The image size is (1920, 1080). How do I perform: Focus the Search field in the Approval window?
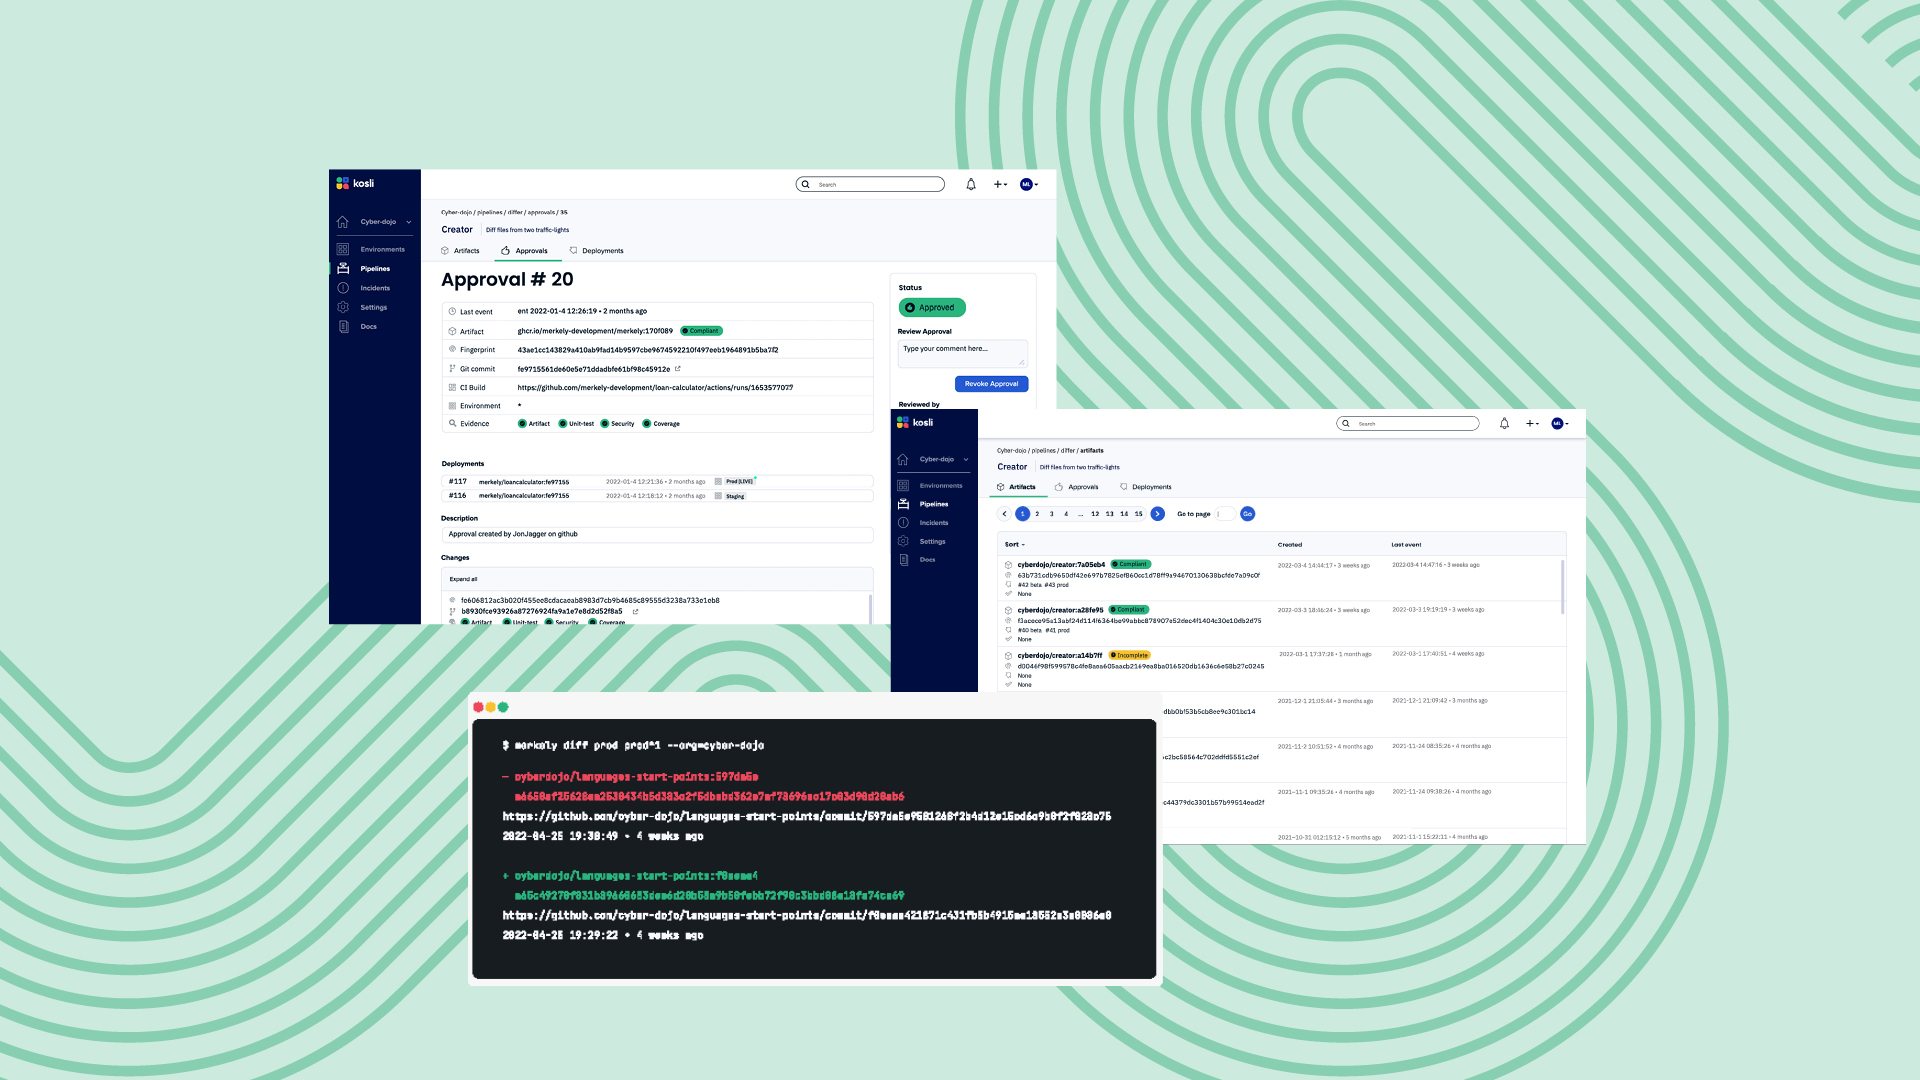coord(870,184)
